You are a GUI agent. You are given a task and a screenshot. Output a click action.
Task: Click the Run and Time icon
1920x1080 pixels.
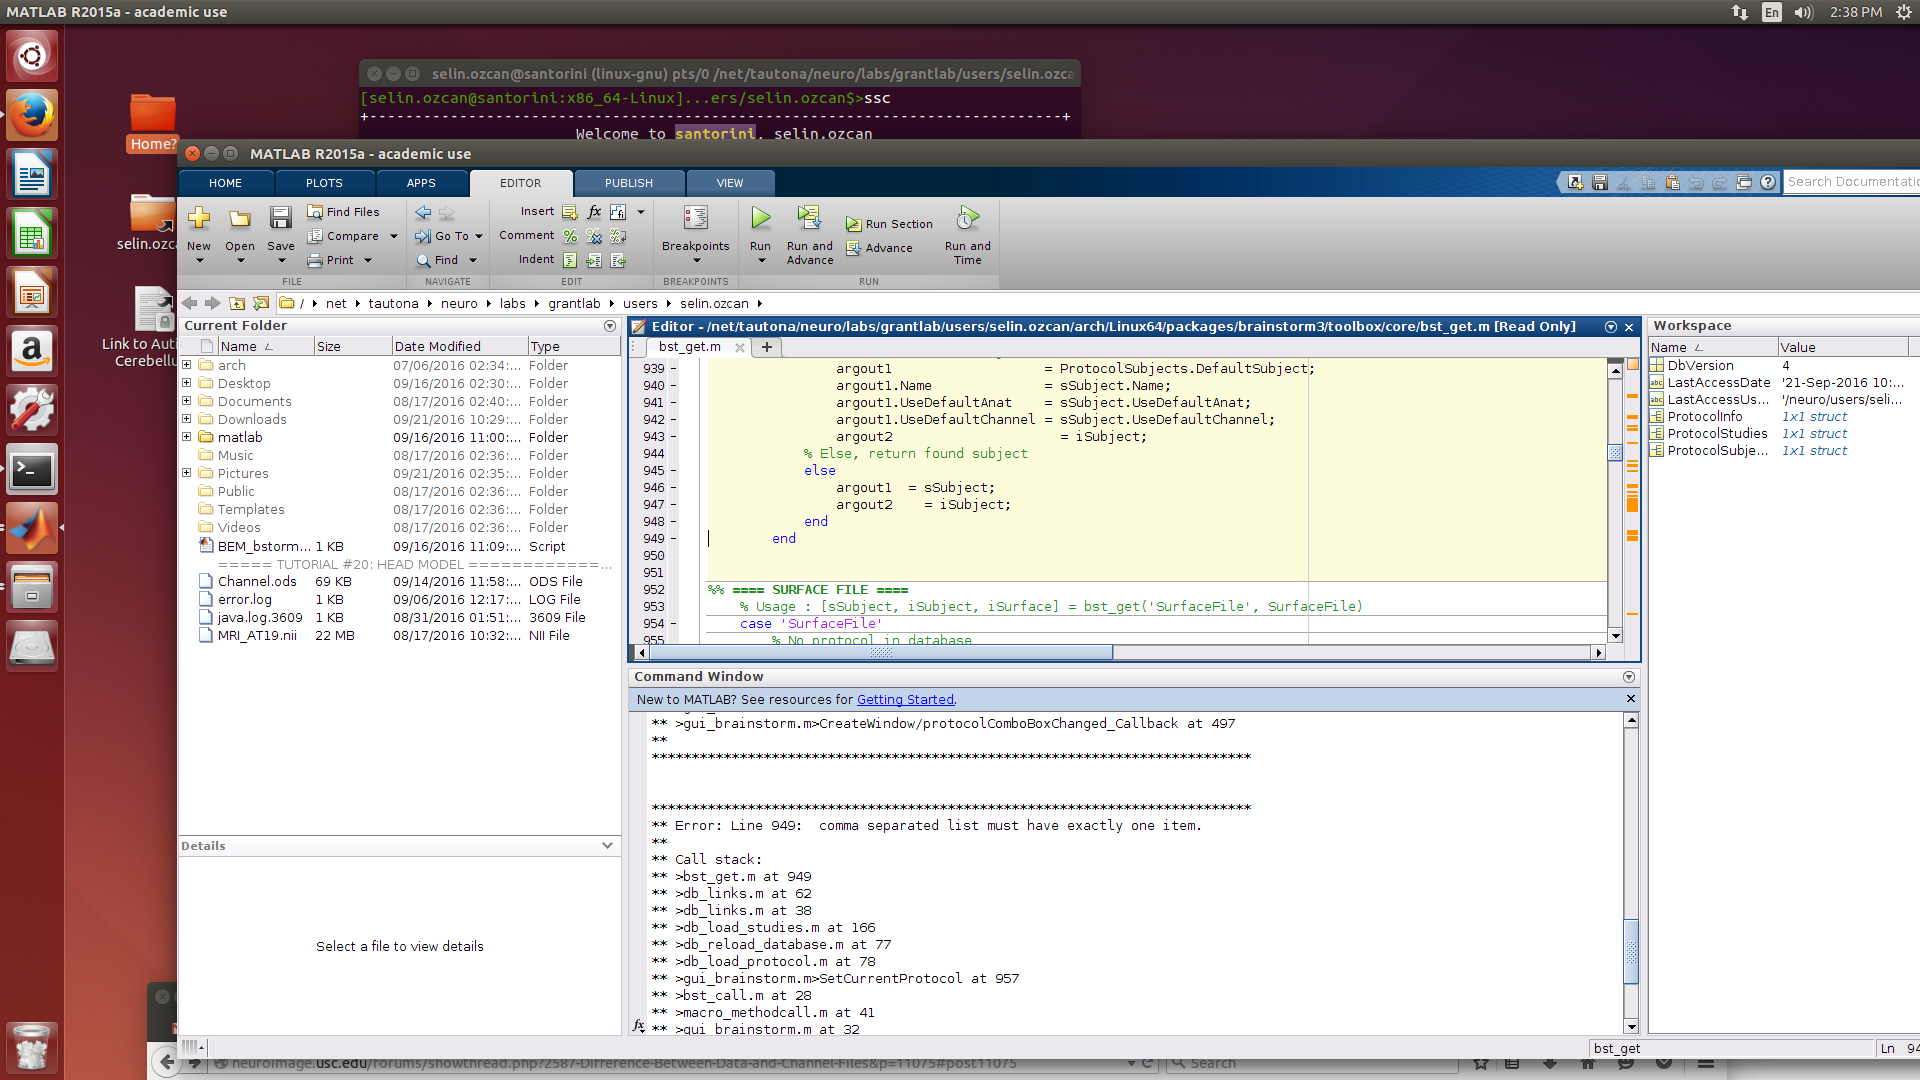click(967, 218)
